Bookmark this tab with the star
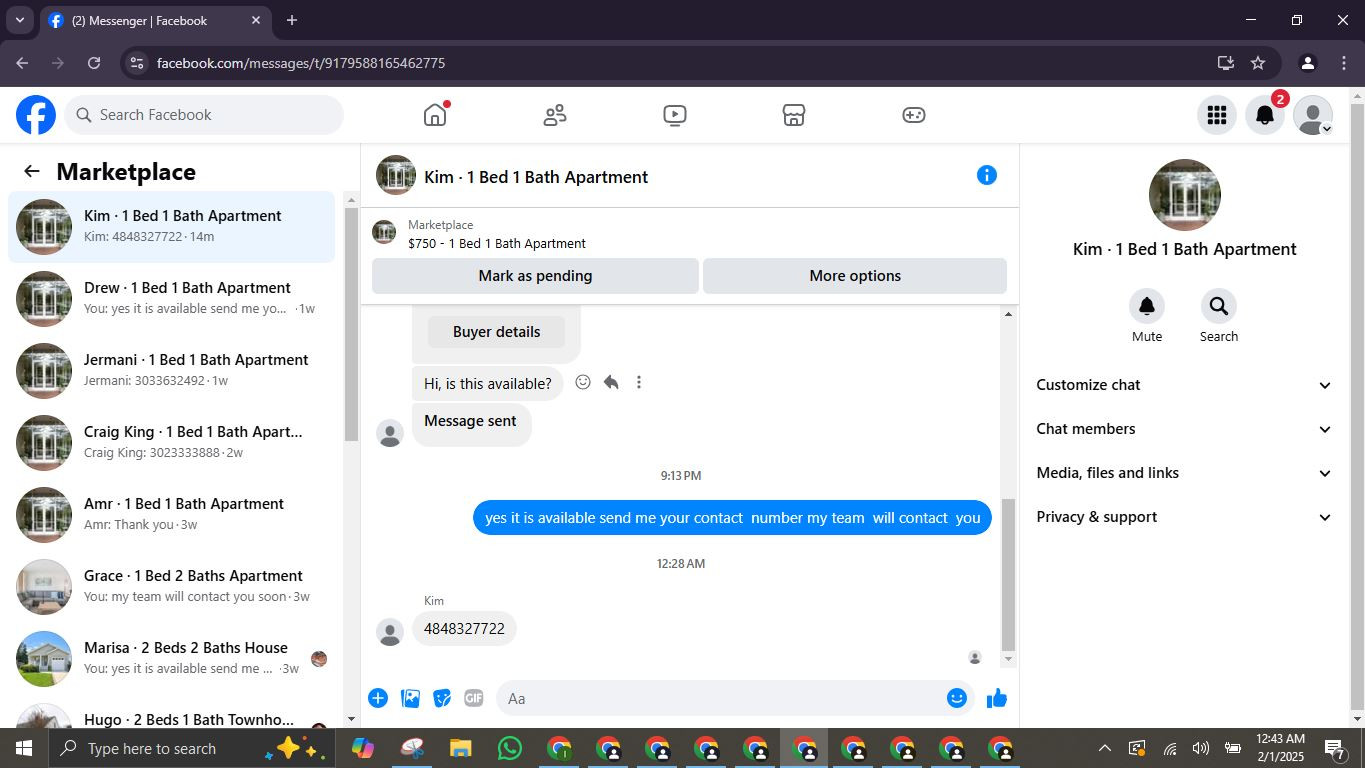This screenshot has height=768, width=1365. coord(1258,63)
